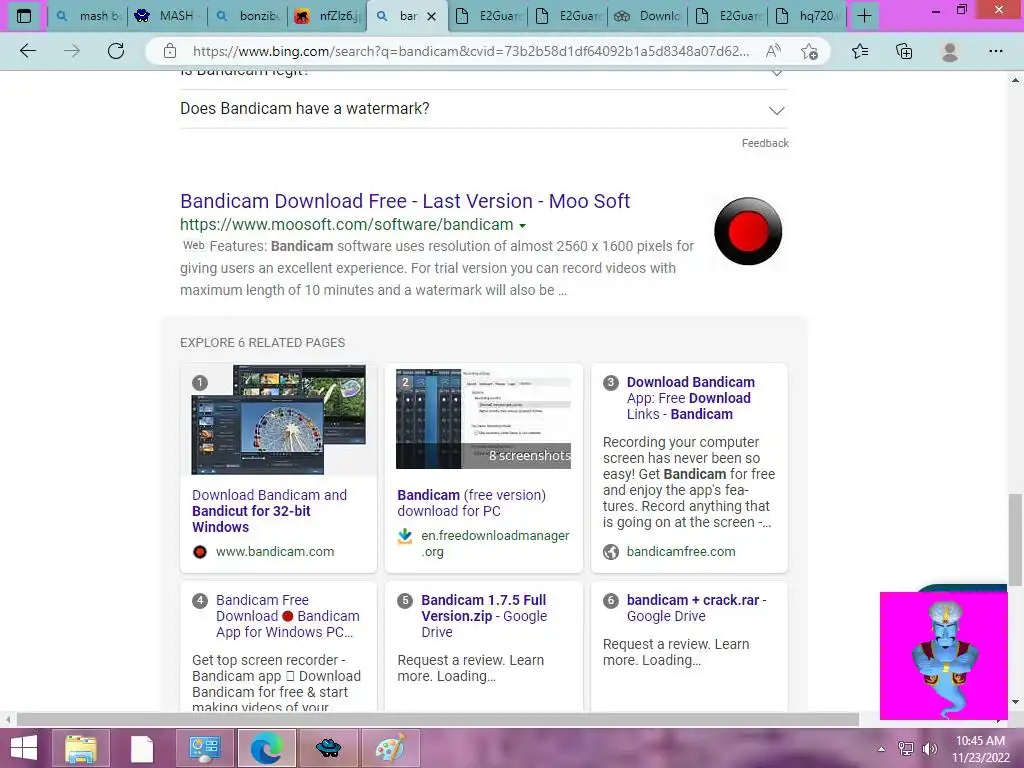Switch to the mash search tab

coord(87,16)
